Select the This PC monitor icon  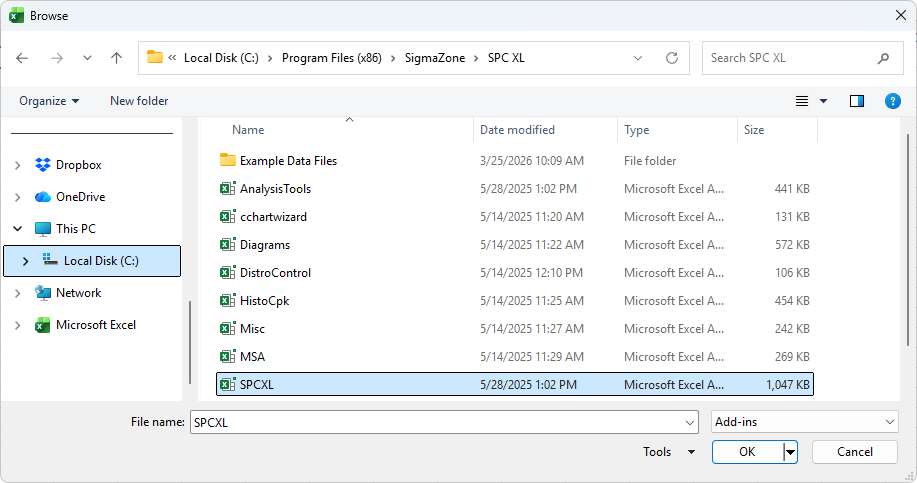pos(43,229)
